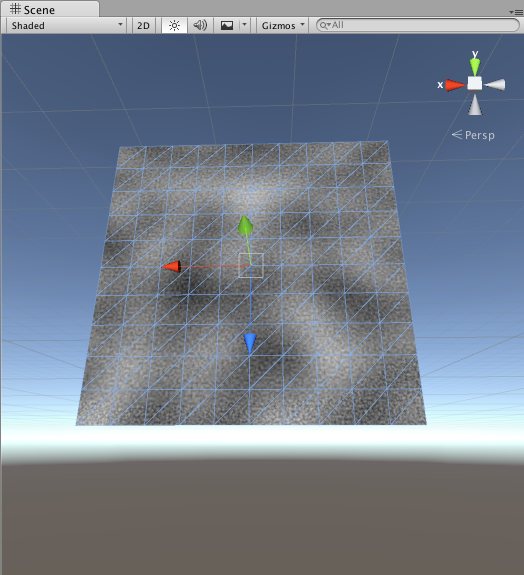Click the scene search field
Viewport: 524px width, 575px height.
pos(418,25)
